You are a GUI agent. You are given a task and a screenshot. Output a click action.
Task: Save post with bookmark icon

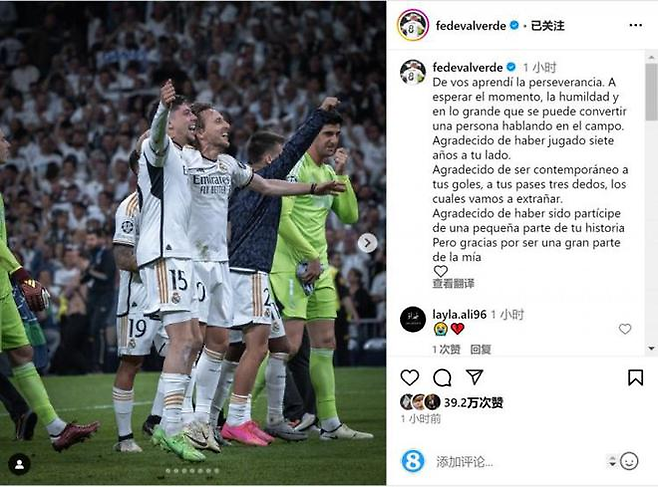pos(635,378)
